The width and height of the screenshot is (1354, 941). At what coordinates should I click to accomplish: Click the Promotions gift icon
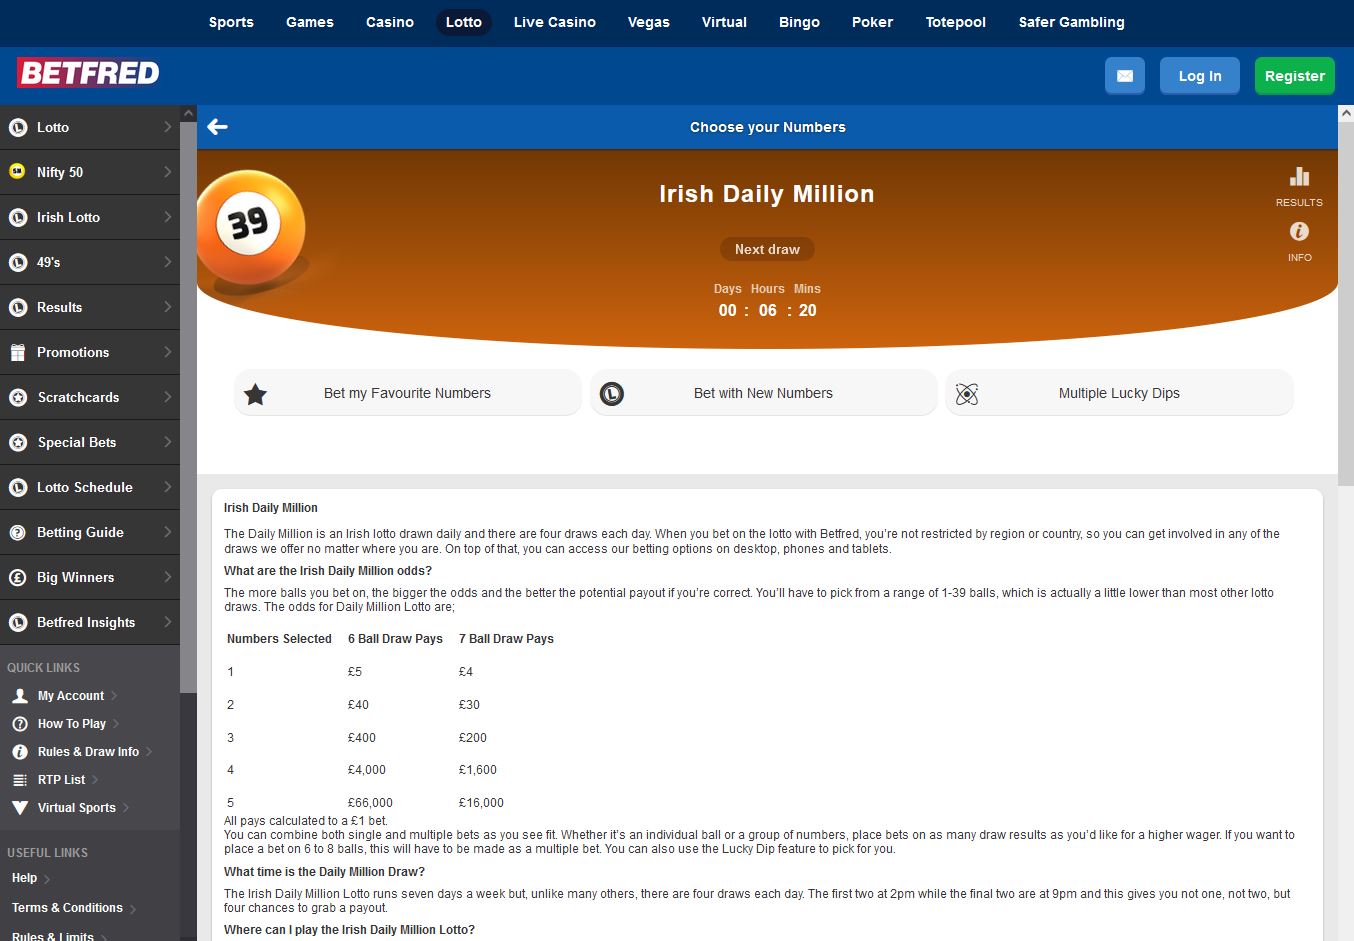point(18,352)
